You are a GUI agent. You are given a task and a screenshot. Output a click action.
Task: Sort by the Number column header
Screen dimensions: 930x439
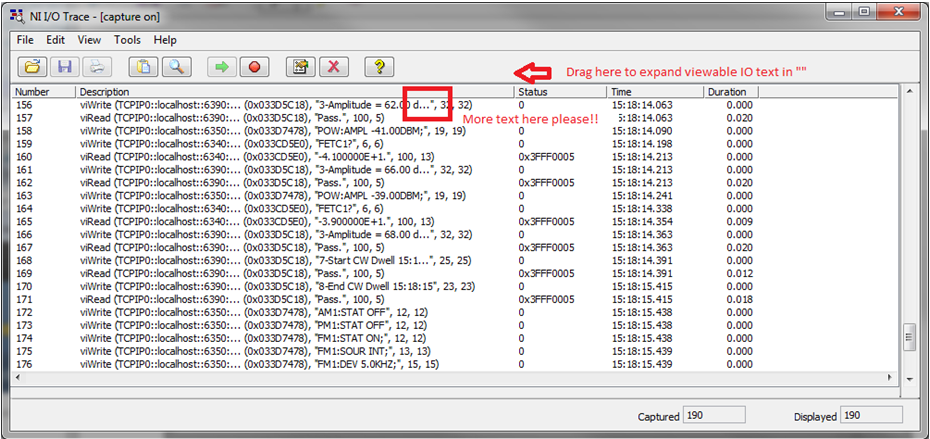click(x=44, y=92)
